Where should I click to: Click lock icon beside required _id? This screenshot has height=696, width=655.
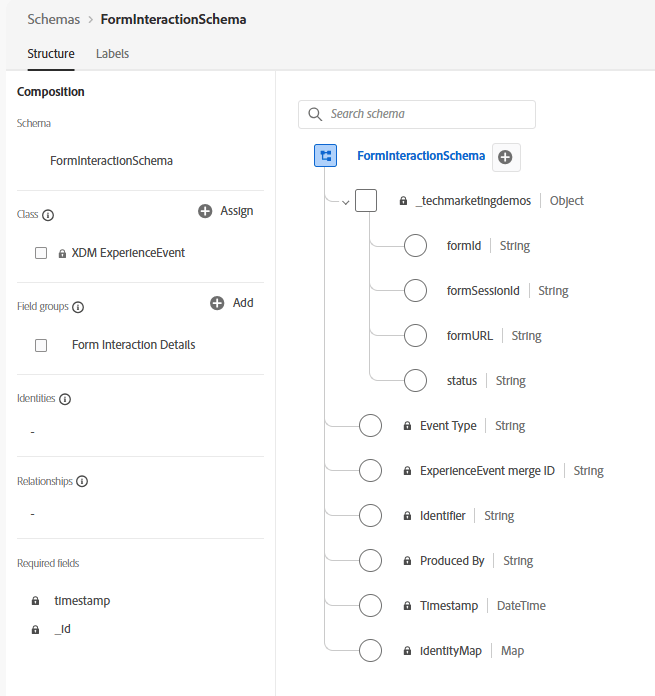(36, 629)
